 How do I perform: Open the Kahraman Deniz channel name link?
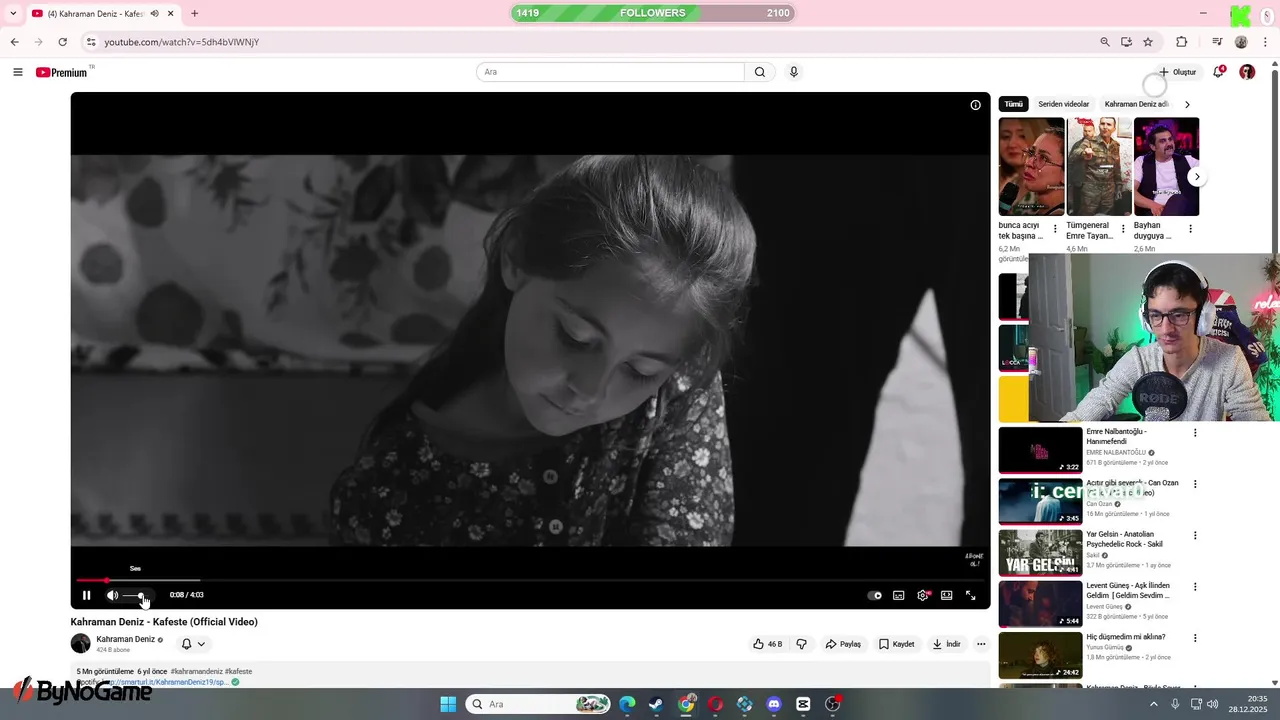(125, 639)
